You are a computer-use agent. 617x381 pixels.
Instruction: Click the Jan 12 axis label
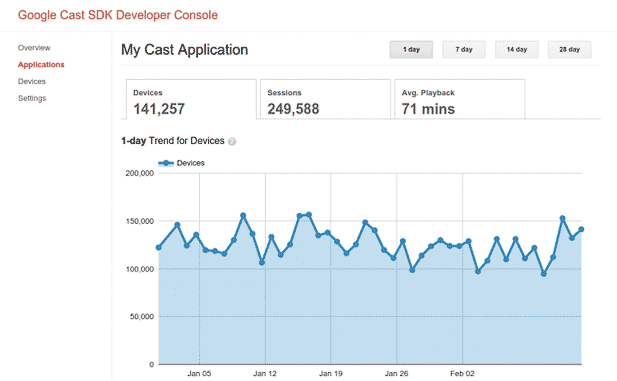(x=265, y=374)
